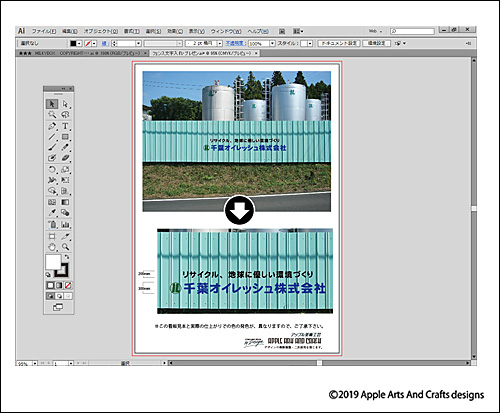The height and width of the screenshot is (413, 500).
Task: Click the Change Screen Mode icon
Action: click(58, 307)
